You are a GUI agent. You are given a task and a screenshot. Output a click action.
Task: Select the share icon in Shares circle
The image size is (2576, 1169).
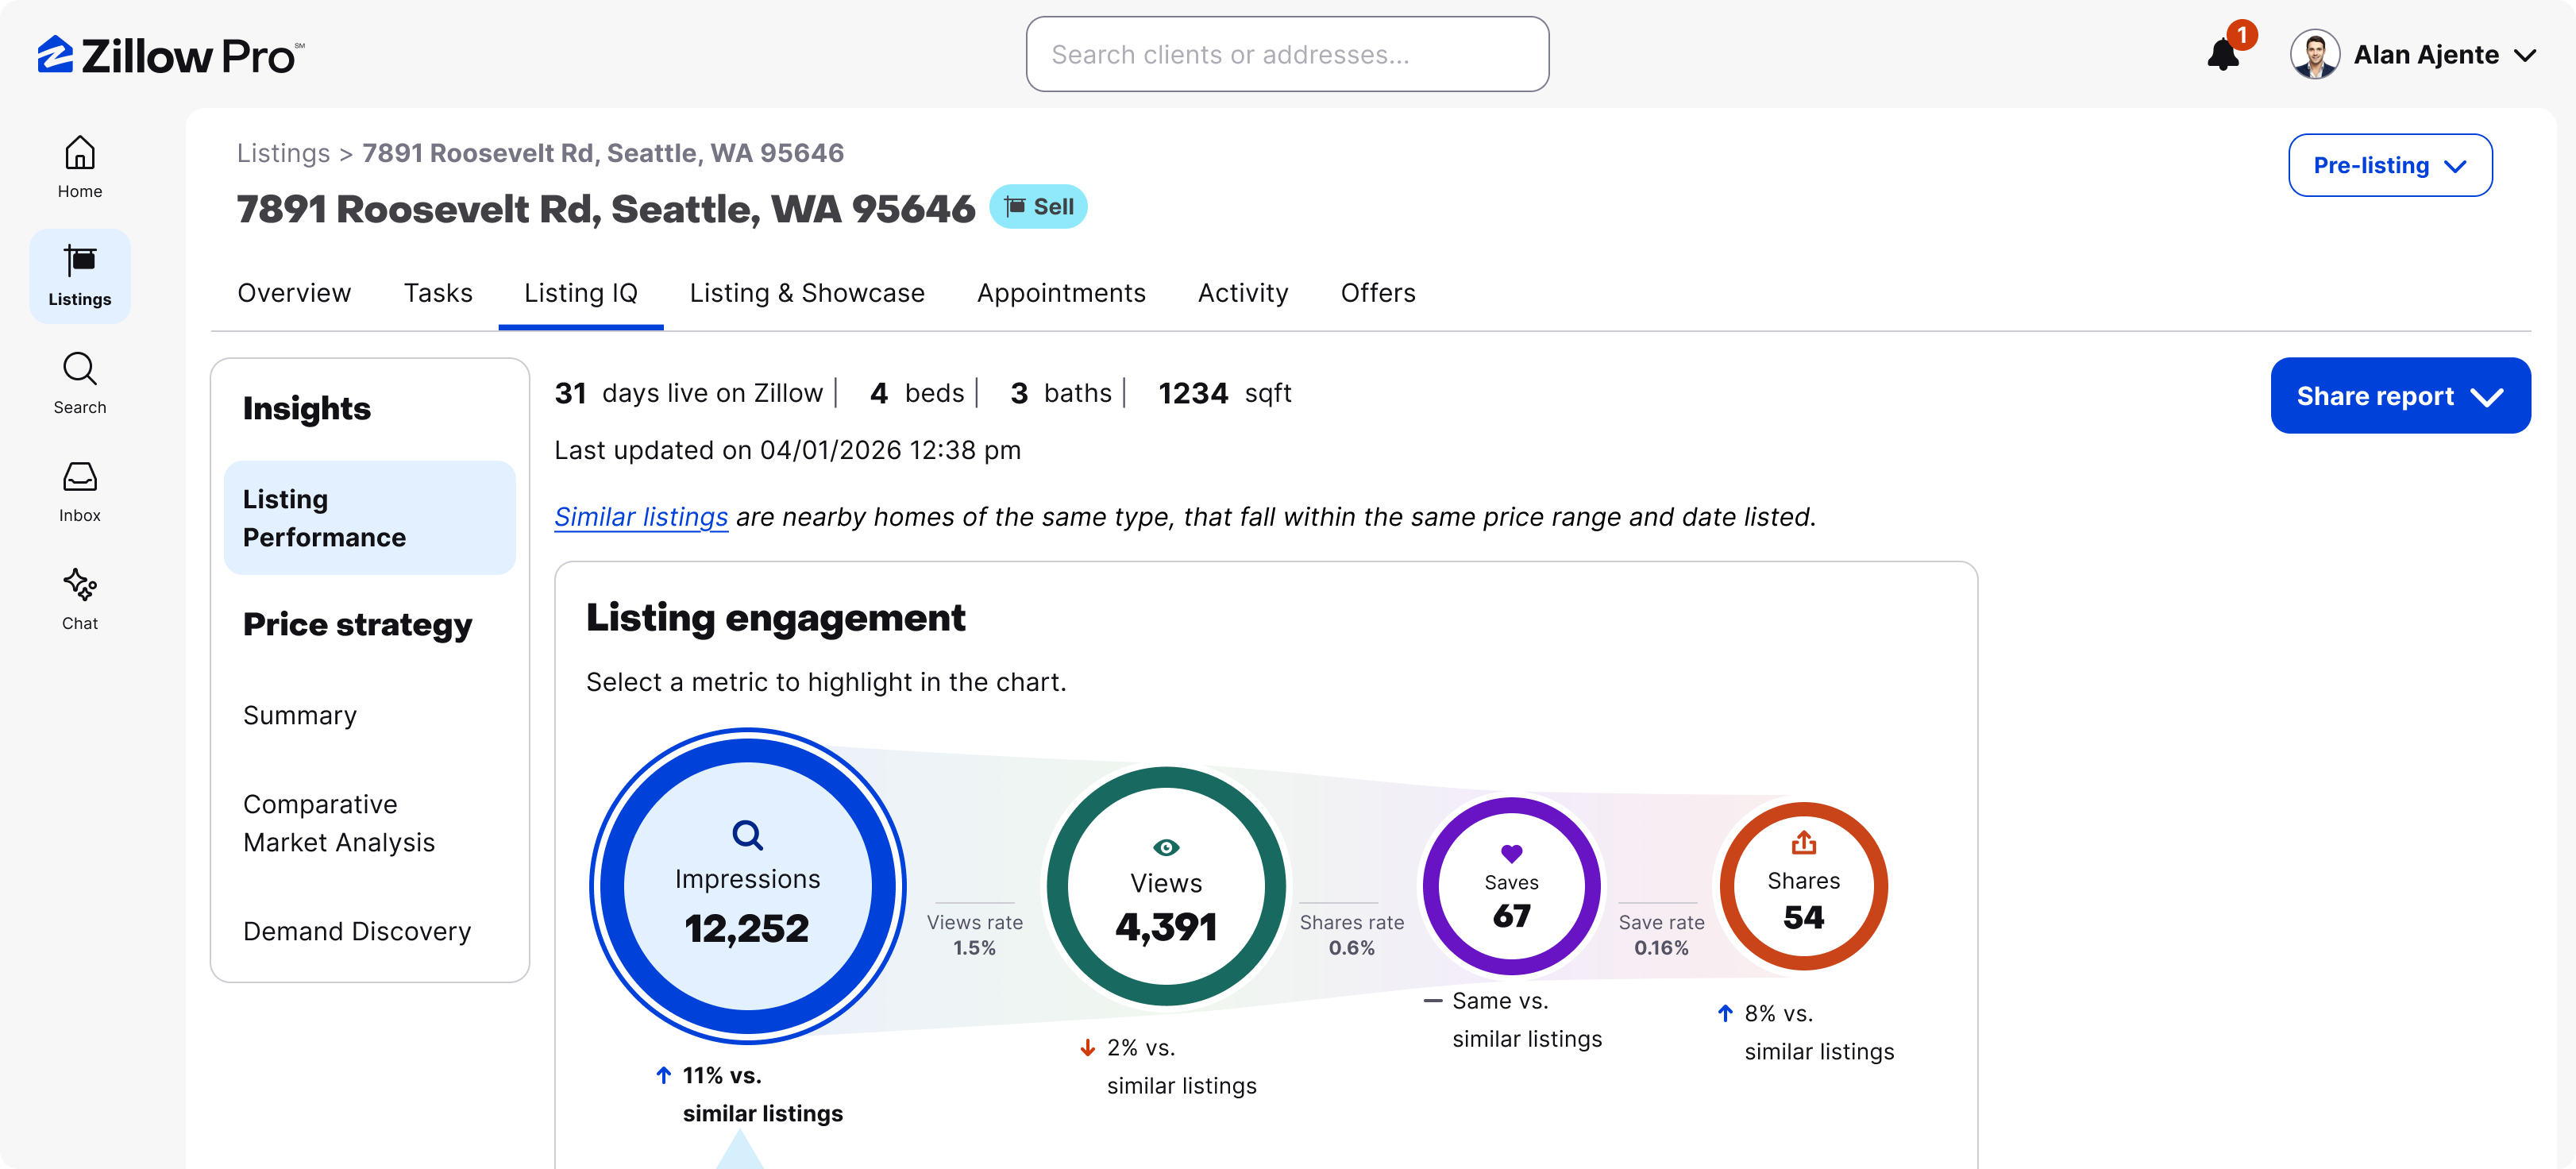click(x=1803, y=843)
